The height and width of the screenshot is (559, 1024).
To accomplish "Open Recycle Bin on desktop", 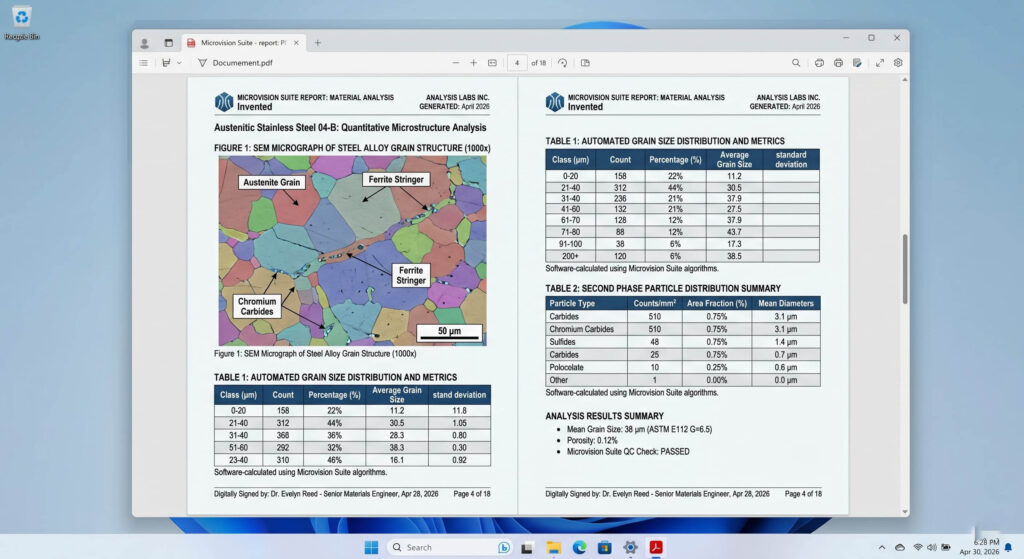I will coord(22,23).
